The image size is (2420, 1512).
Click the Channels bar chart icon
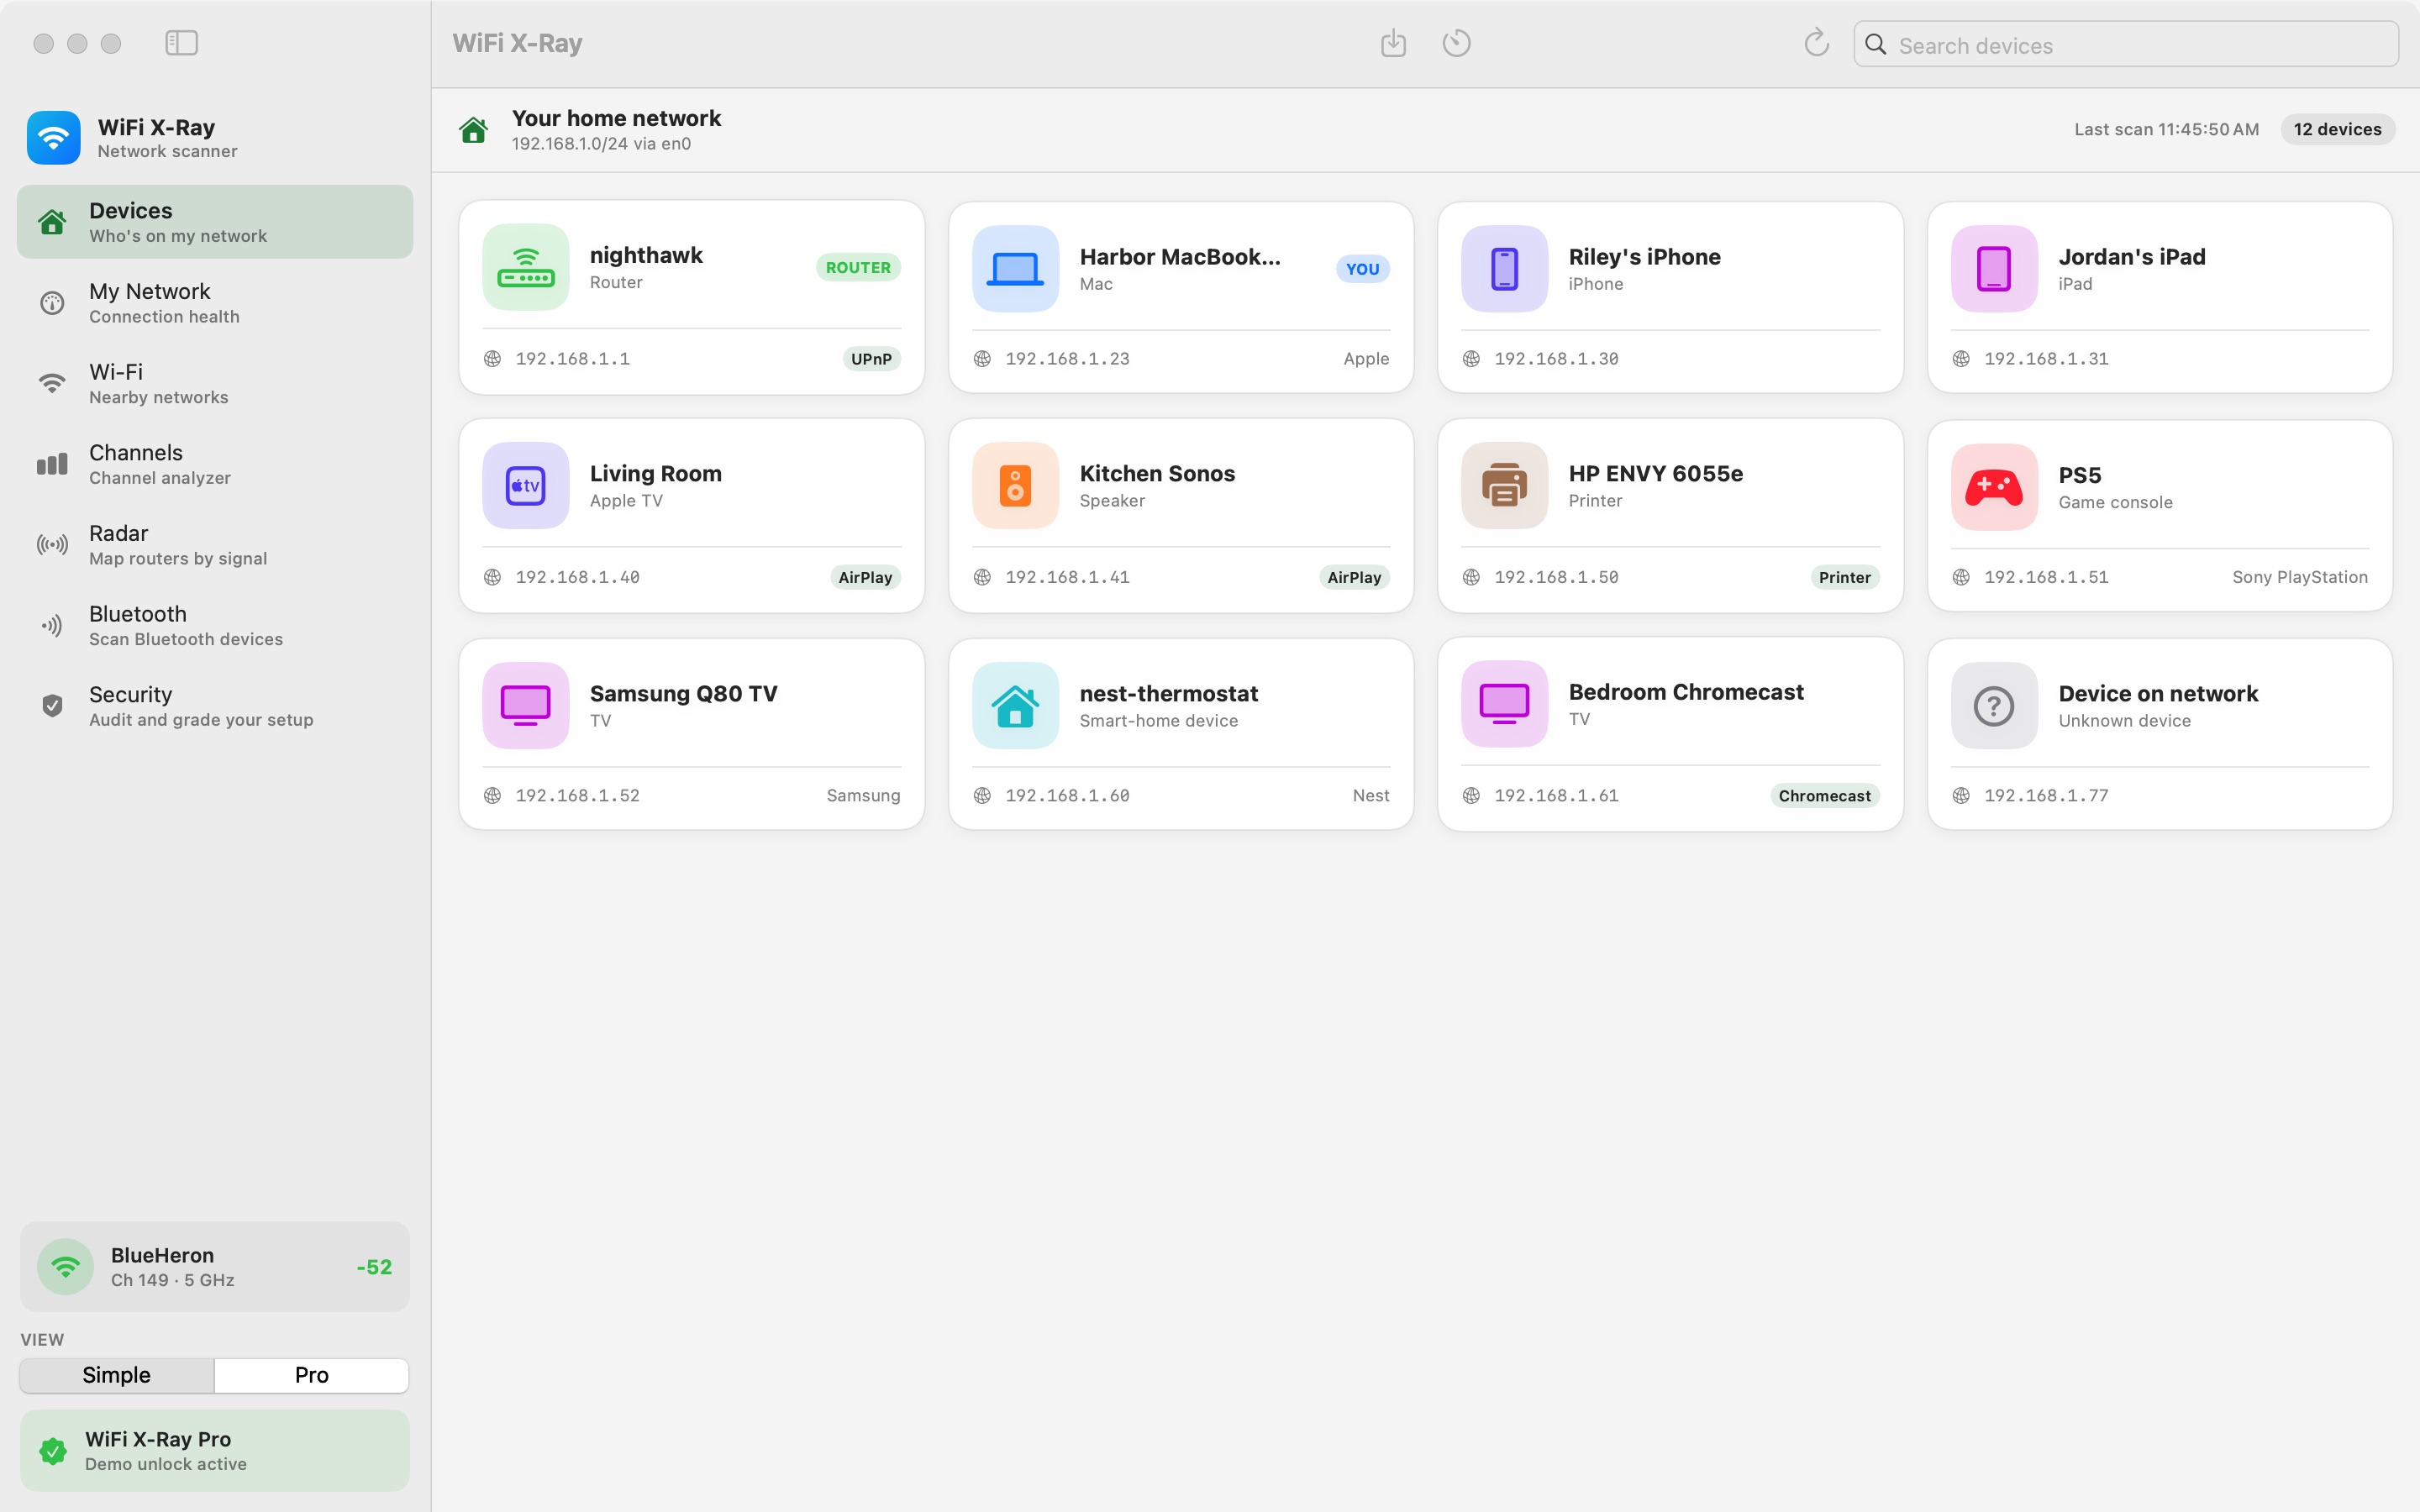(52, 464)
